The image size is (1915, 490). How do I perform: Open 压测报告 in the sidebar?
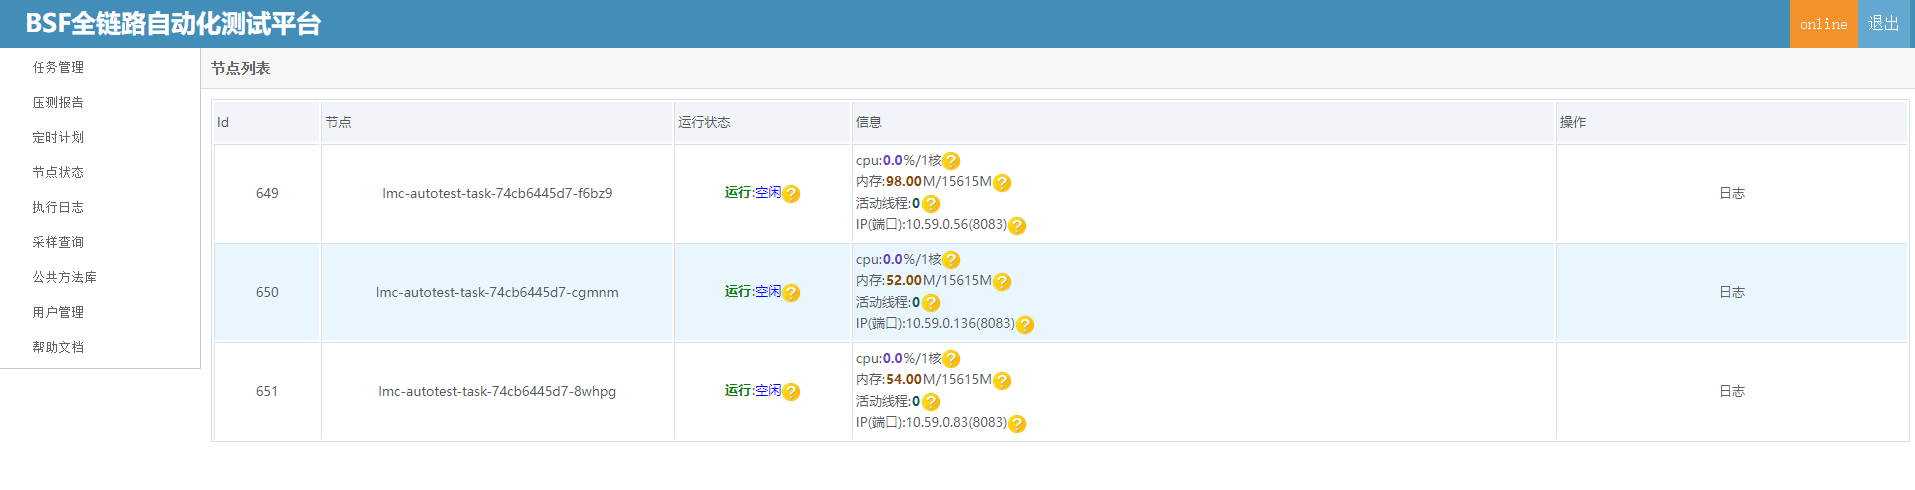tap(58, 102)
